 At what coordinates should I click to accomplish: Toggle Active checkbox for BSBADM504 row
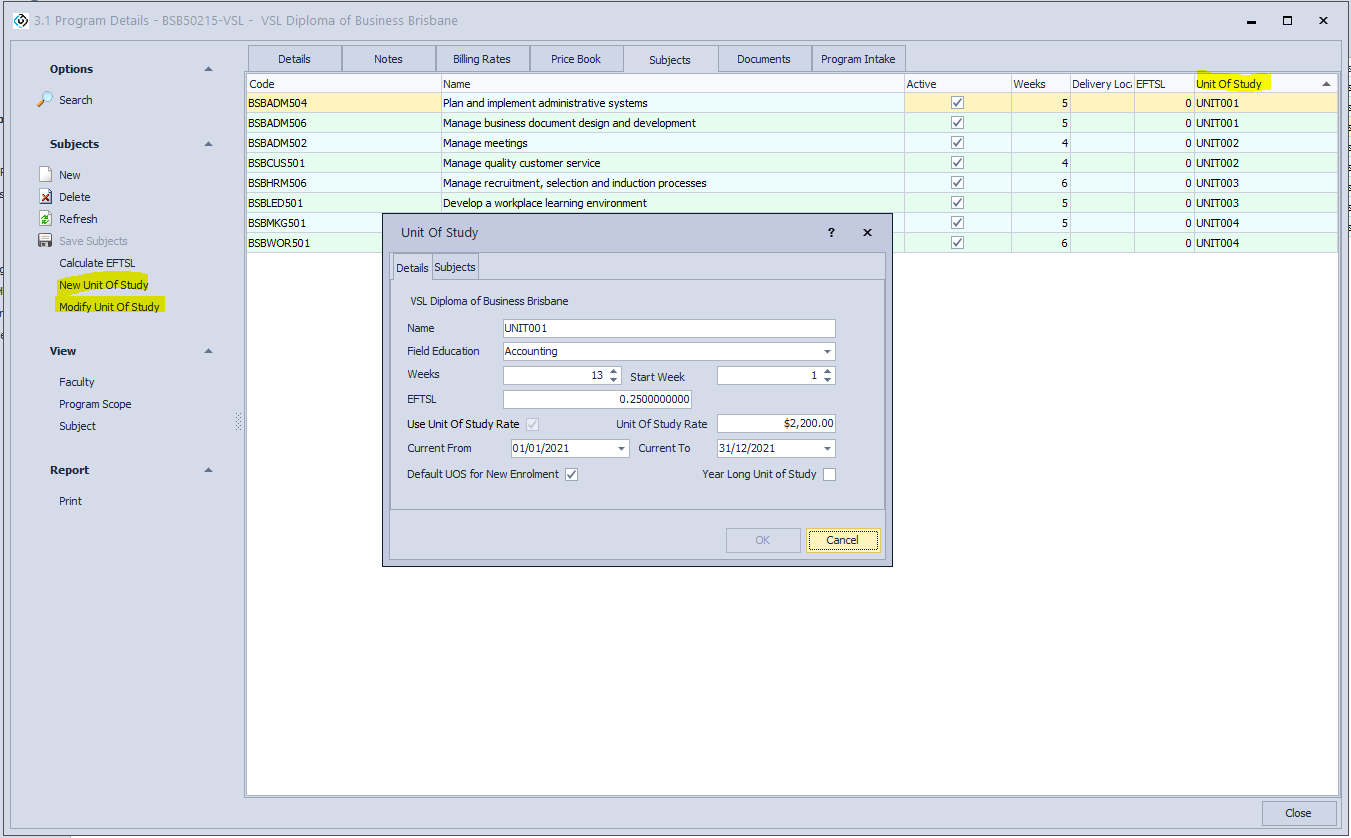tap(957, 103)
